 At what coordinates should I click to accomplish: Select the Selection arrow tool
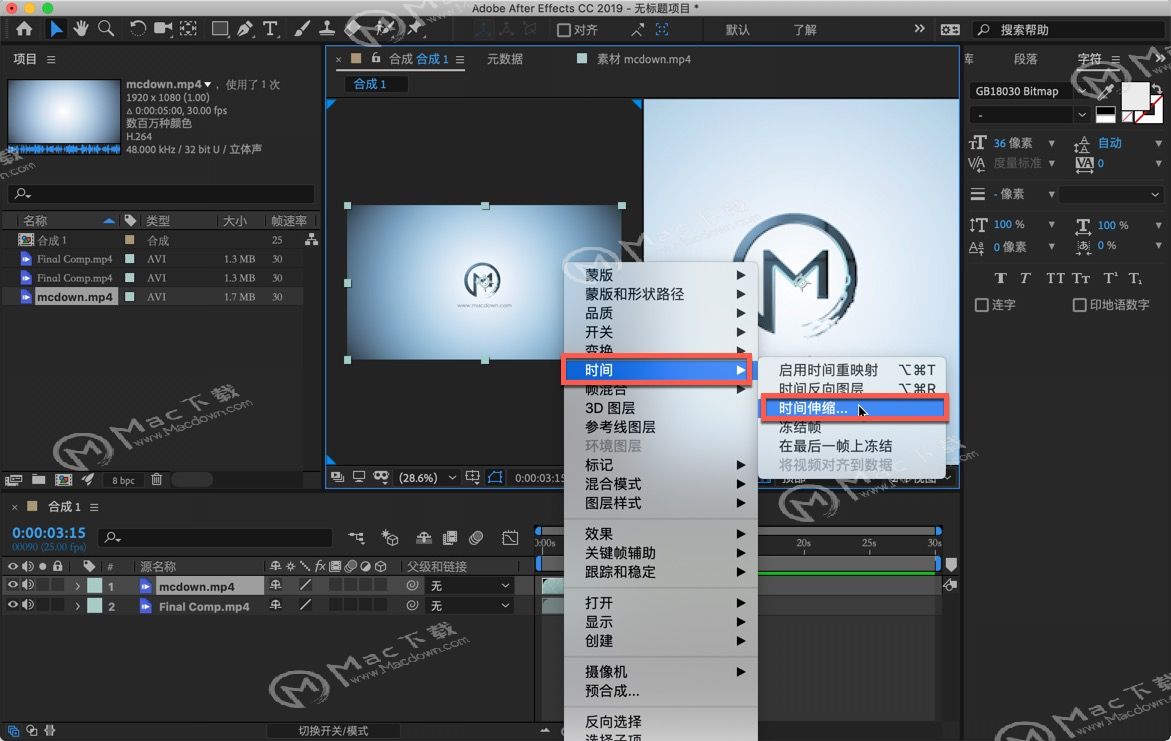[x=56, y=29]
